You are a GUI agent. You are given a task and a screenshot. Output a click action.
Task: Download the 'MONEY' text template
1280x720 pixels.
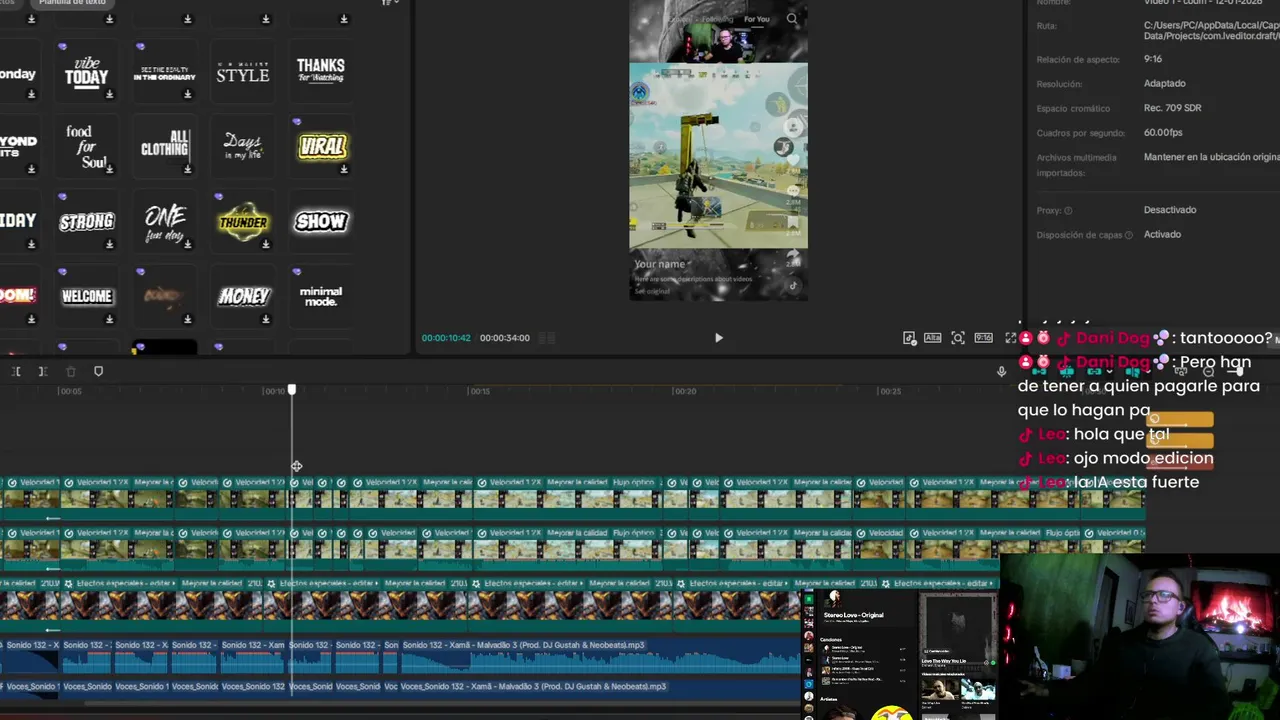[265, 319]
